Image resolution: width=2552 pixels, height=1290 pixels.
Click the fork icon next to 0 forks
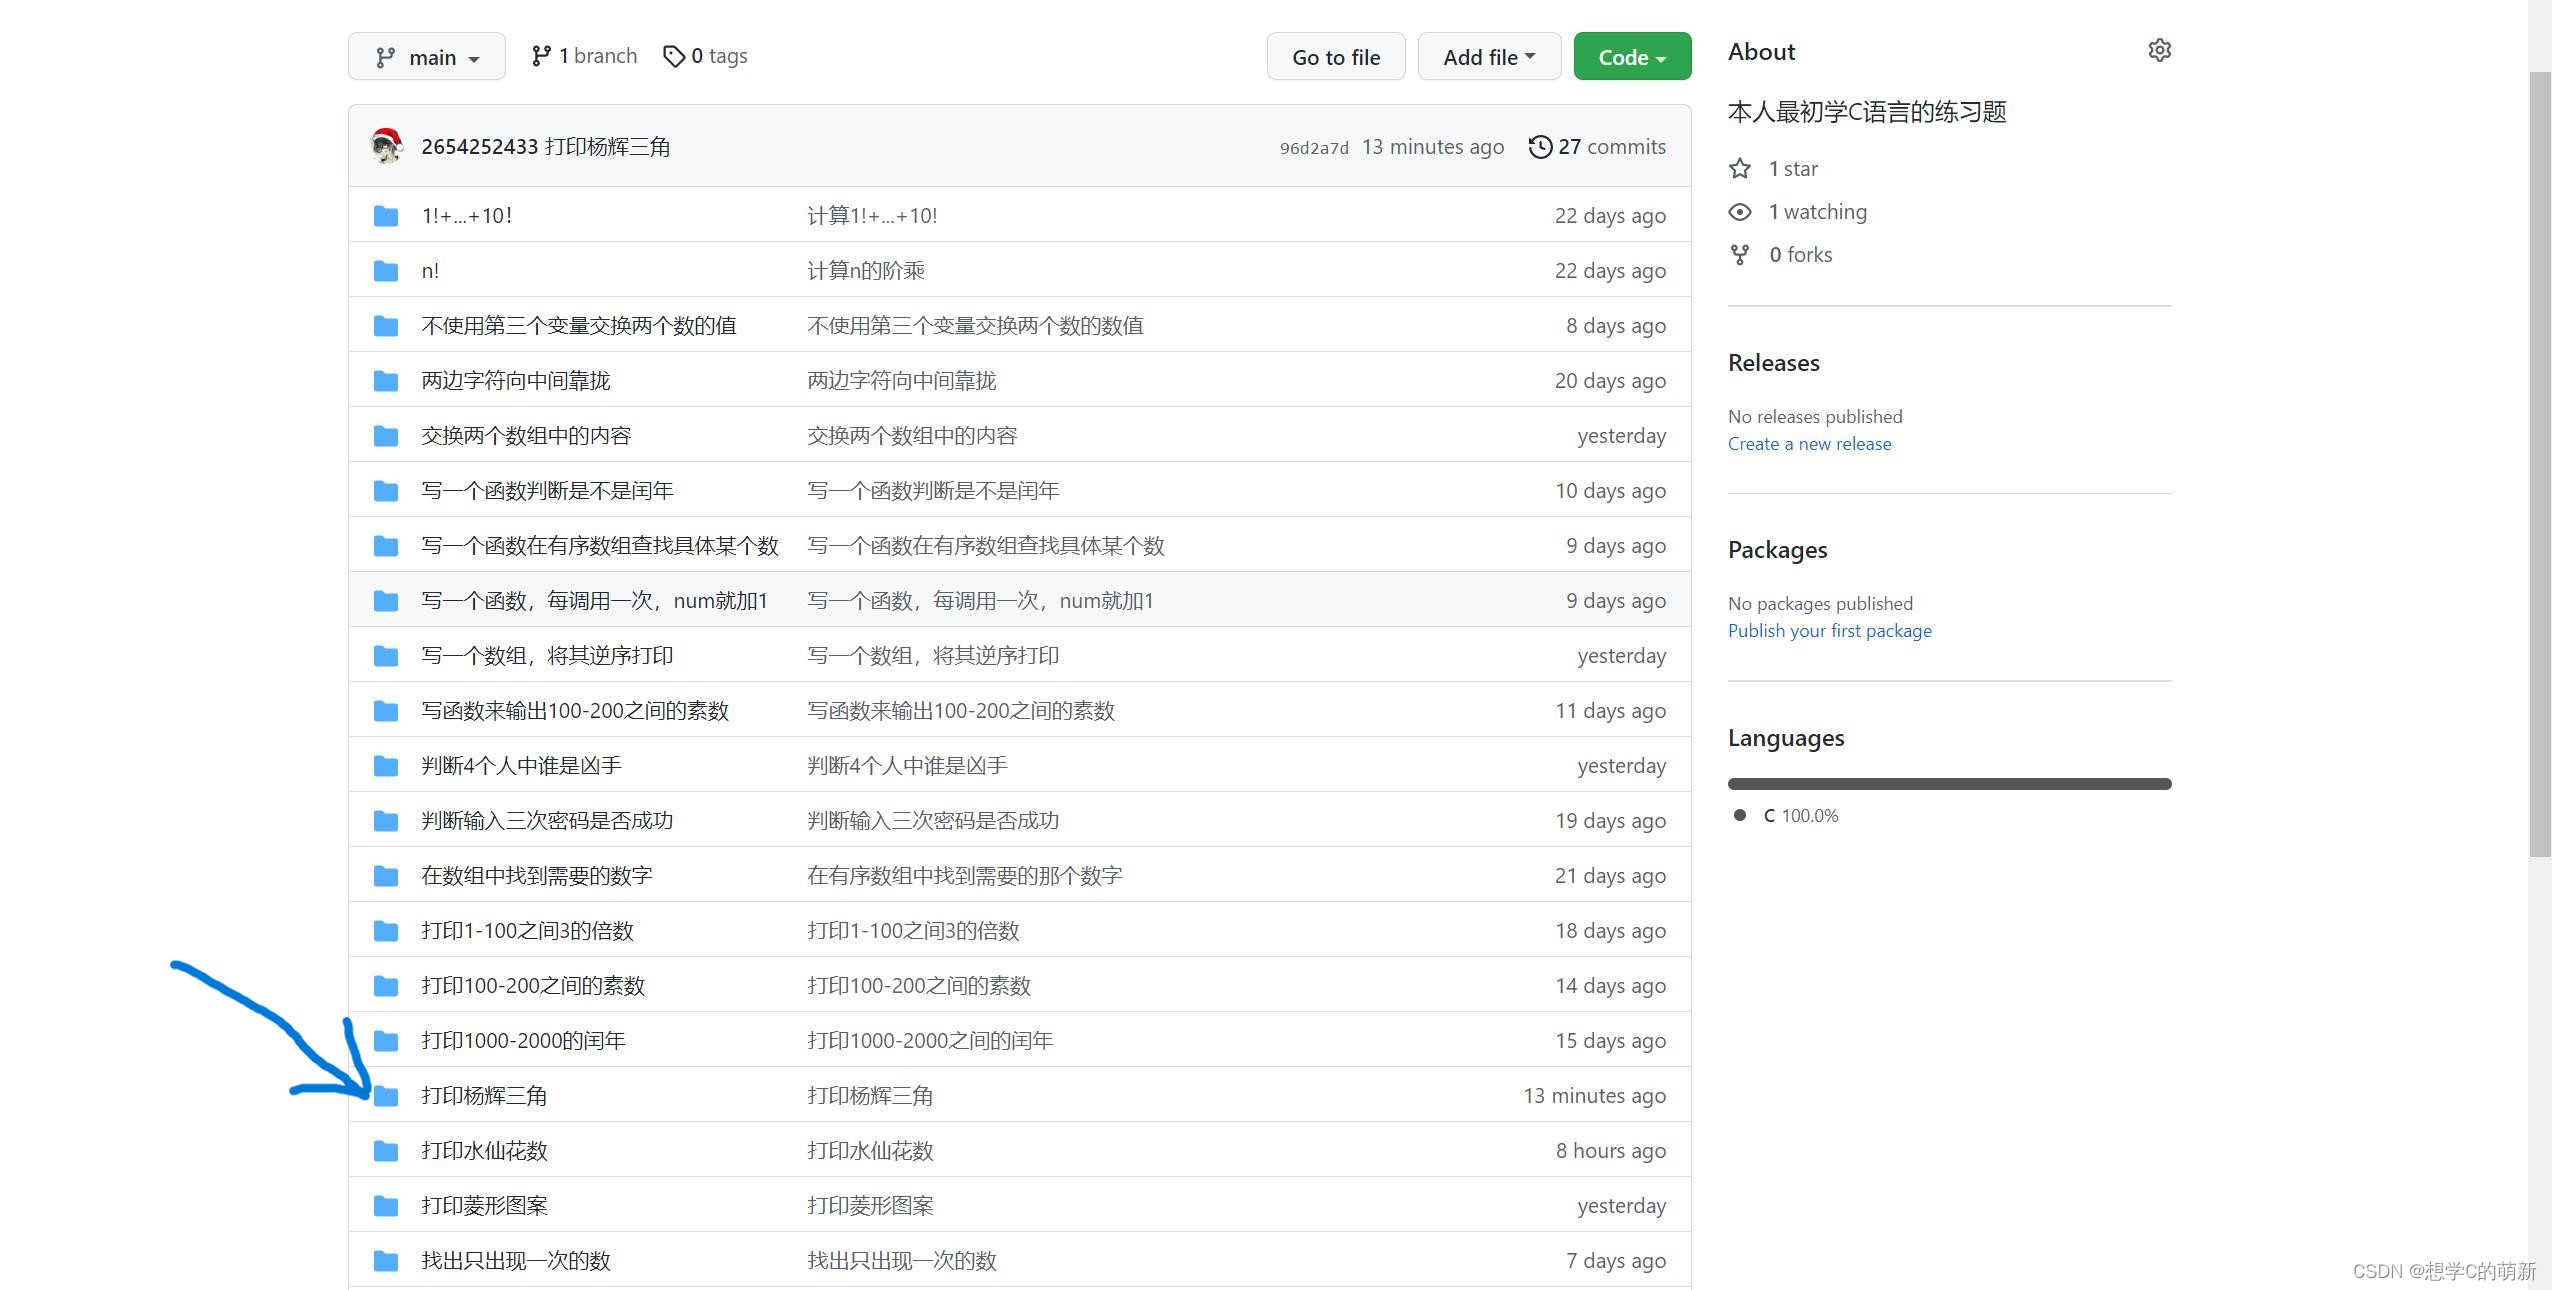pos(1740,255)
